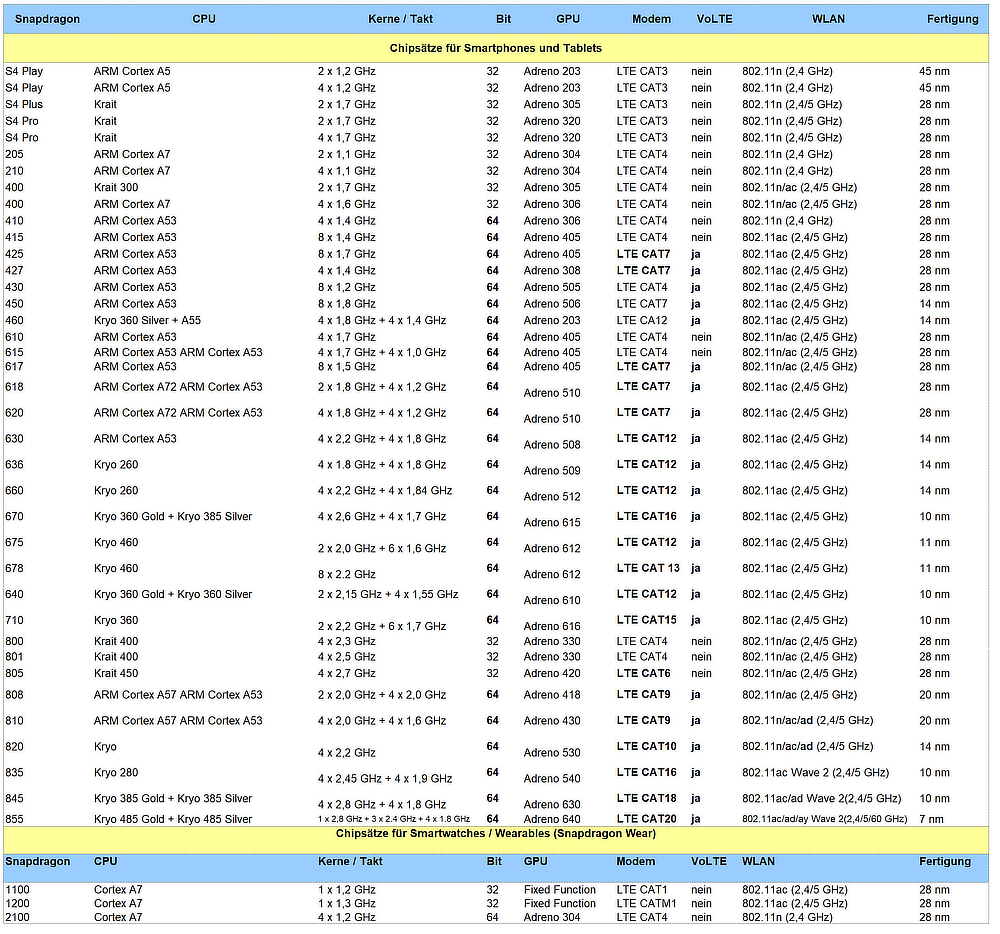Select the Snapdragon '620' row label
This screenshot has height=934, width=1000.
14,413
